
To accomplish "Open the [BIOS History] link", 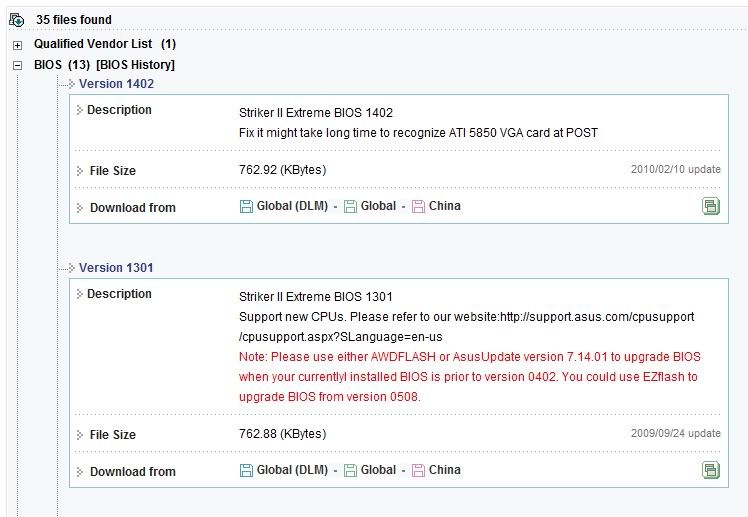I will (135, 65).
